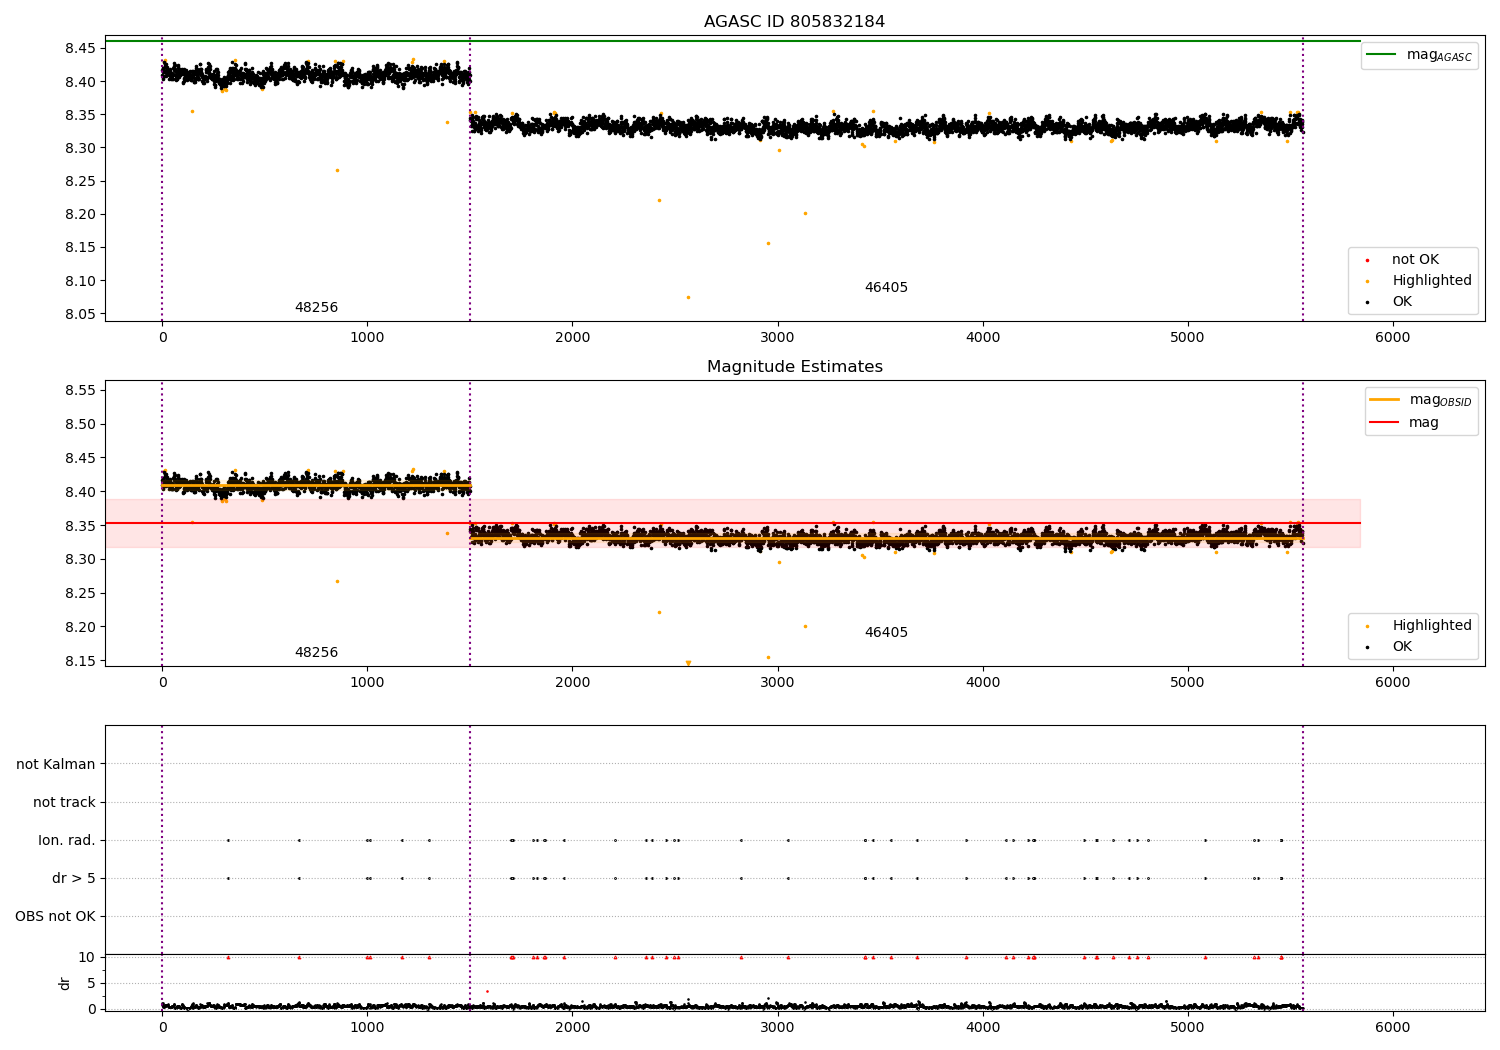This screenshot has width=1500, height=1050.
Task: Click the 'OBS not OK' row label
Action: tap(55, 916)
